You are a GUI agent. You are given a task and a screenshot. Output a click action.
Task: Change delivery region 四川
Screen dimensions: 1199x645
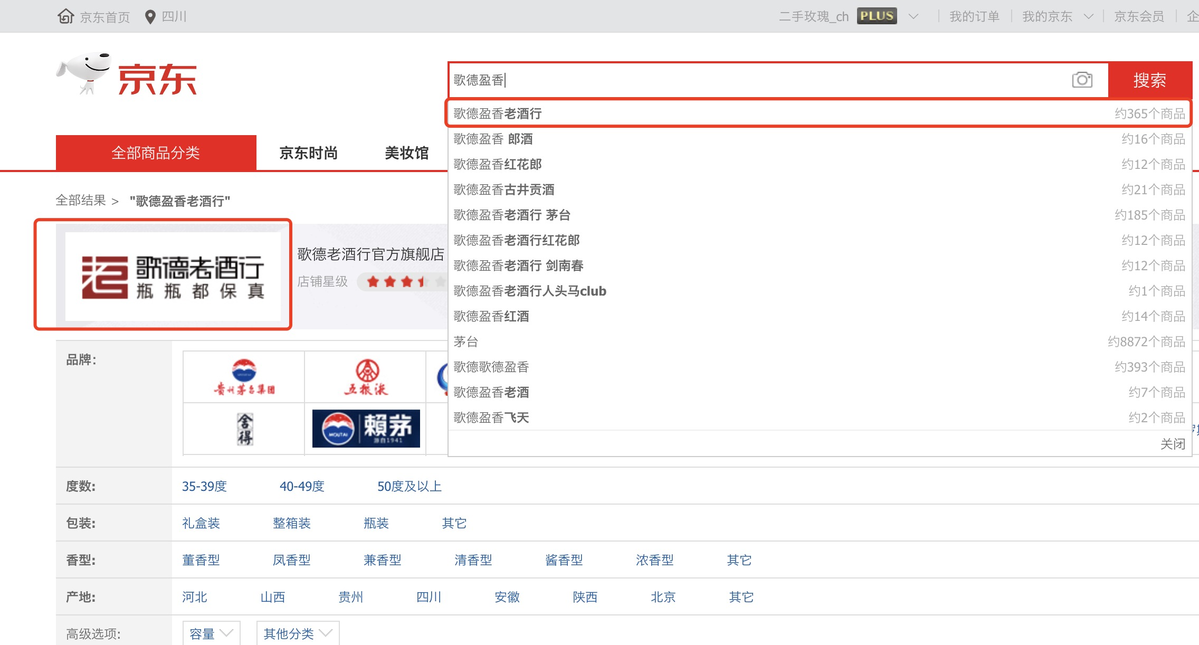click(x=174, y=16)
